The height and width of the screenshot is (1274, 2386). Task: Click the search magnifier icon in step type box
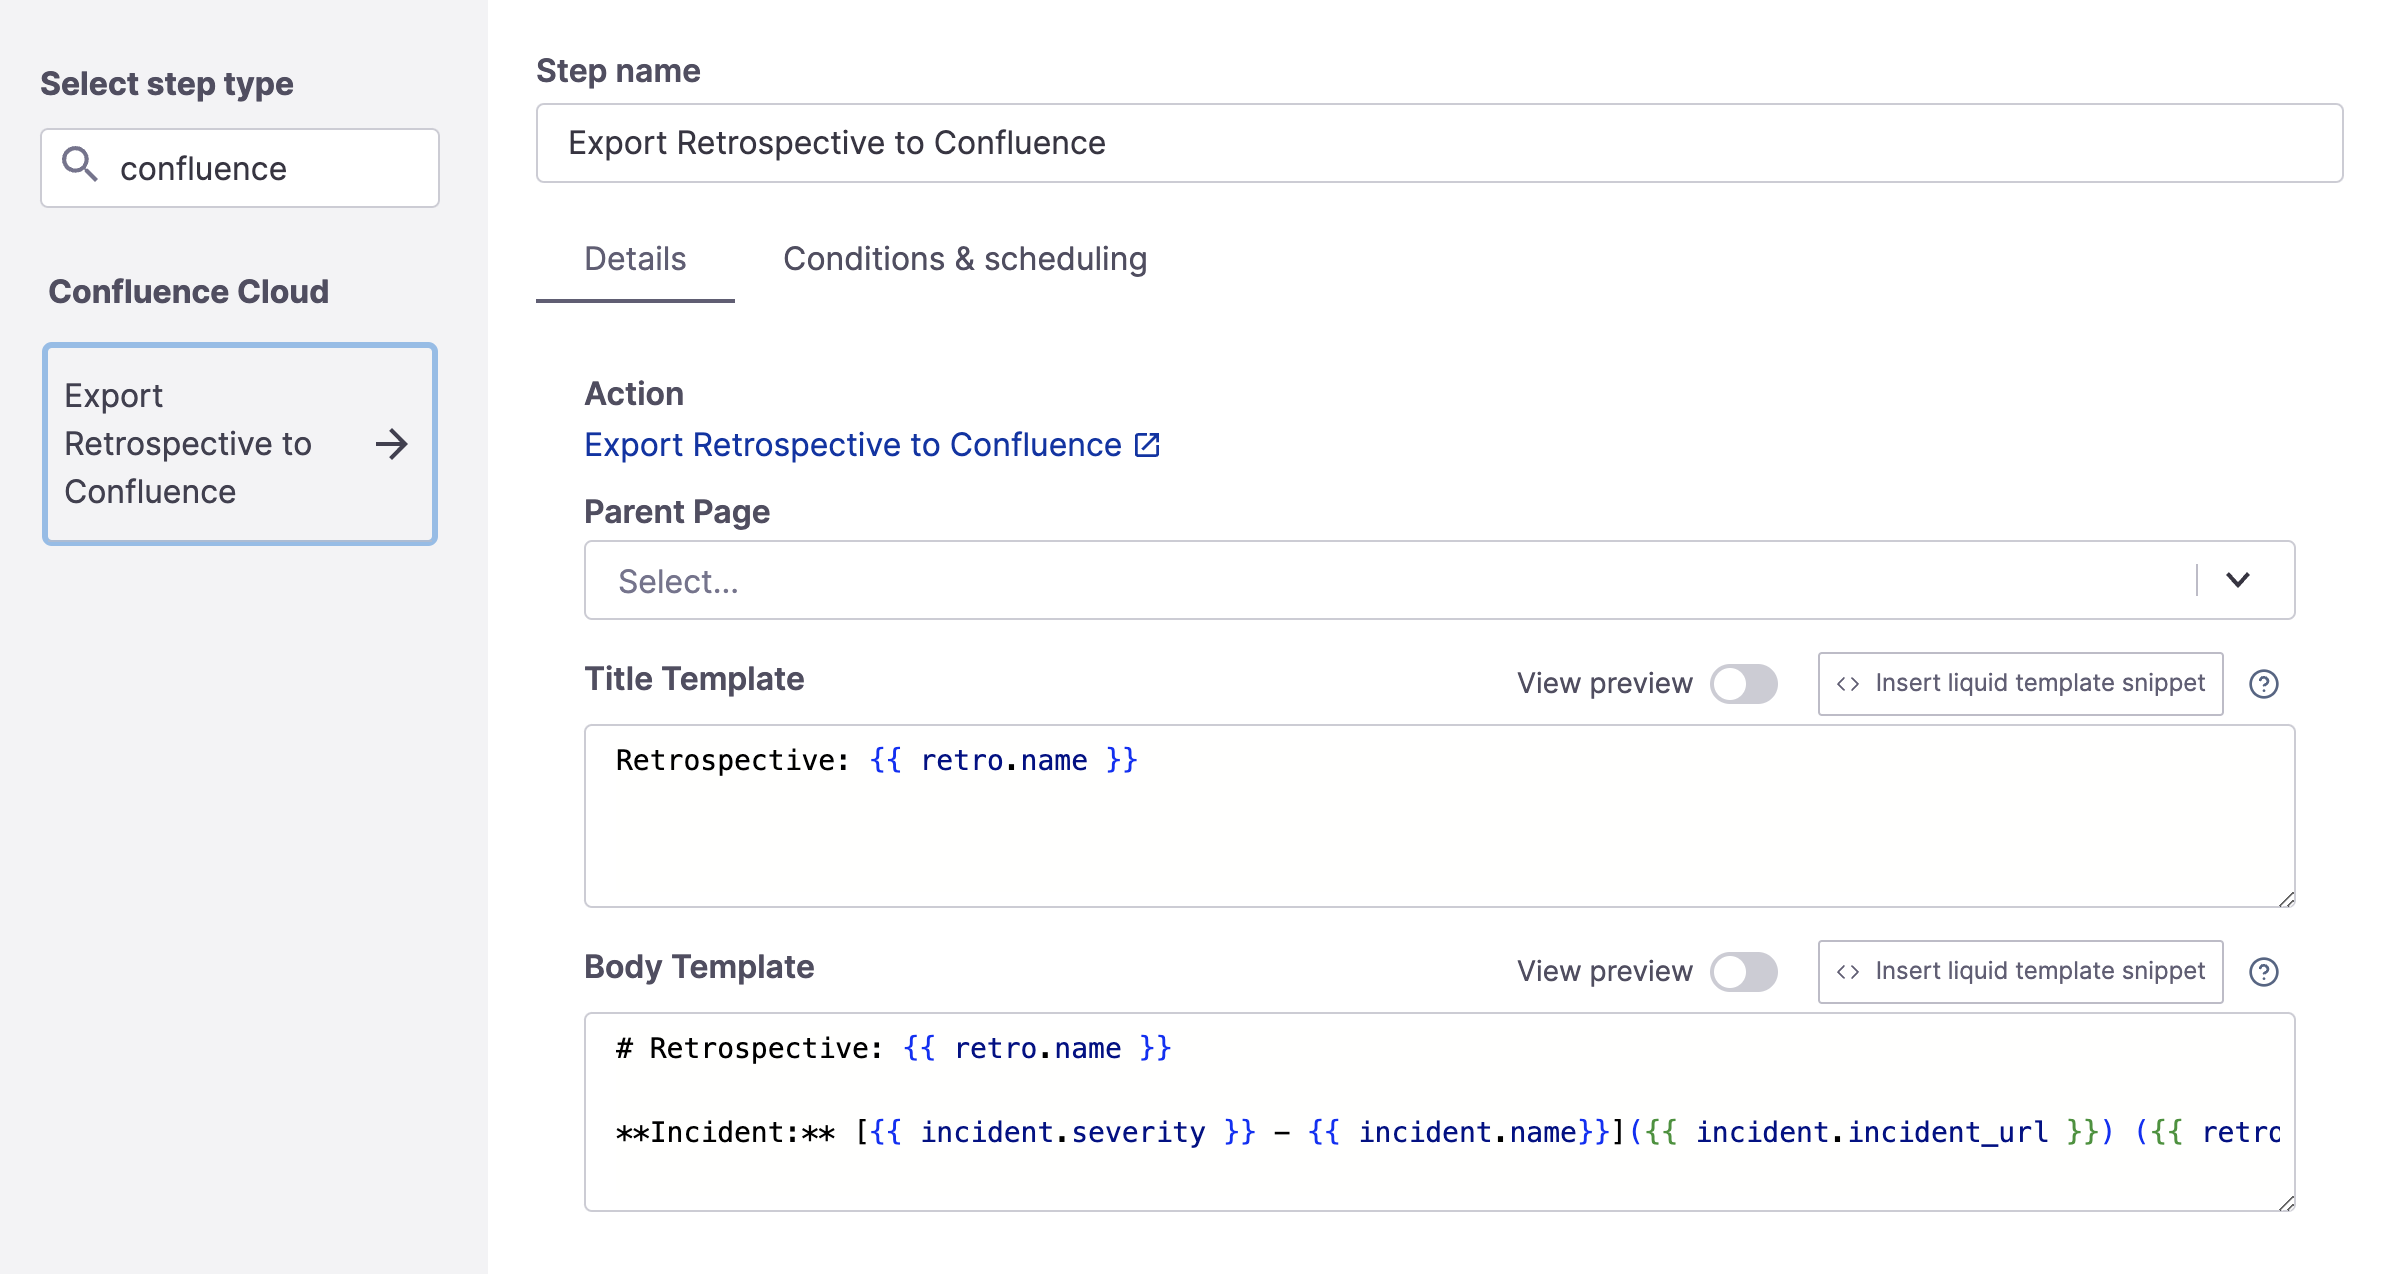[x=80, y=165]
